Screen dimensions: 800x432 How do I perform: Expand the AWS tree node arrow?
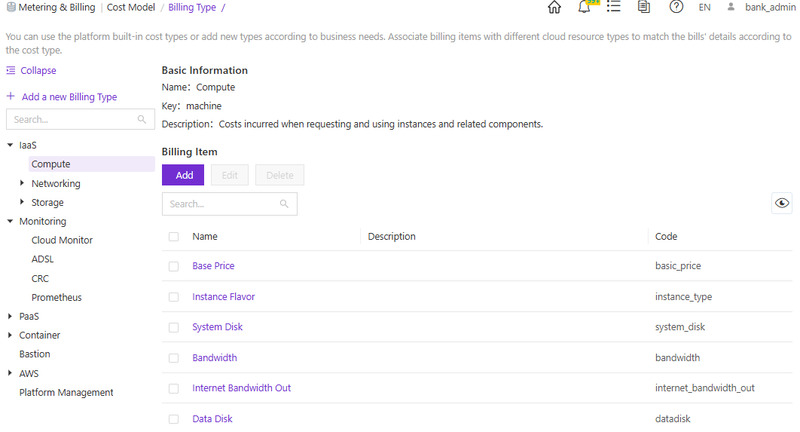tap(10, 373)
